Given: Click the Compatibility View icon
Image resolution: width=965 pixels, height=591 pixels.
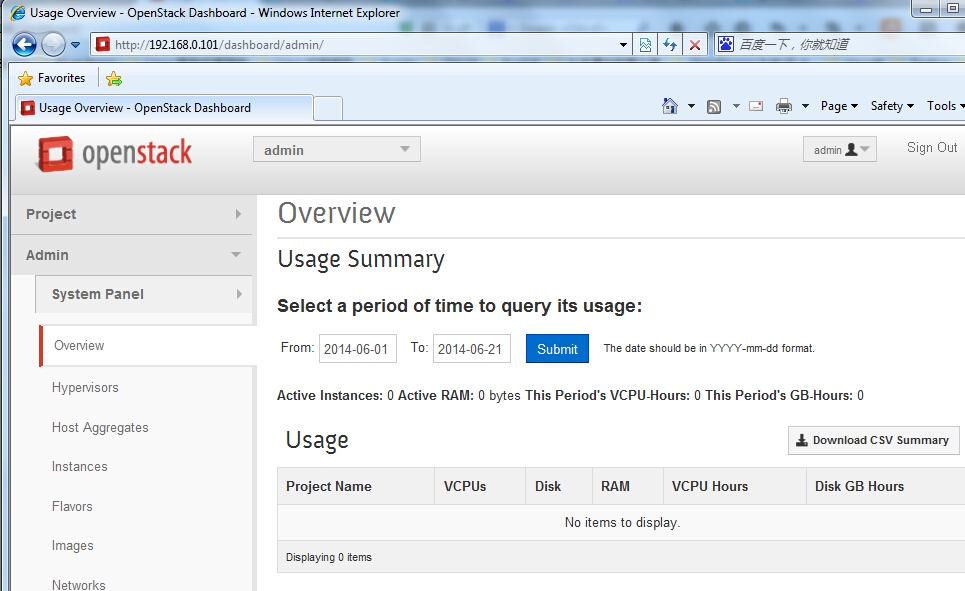Looking at the screenshot, I should [x=645, y=44].
